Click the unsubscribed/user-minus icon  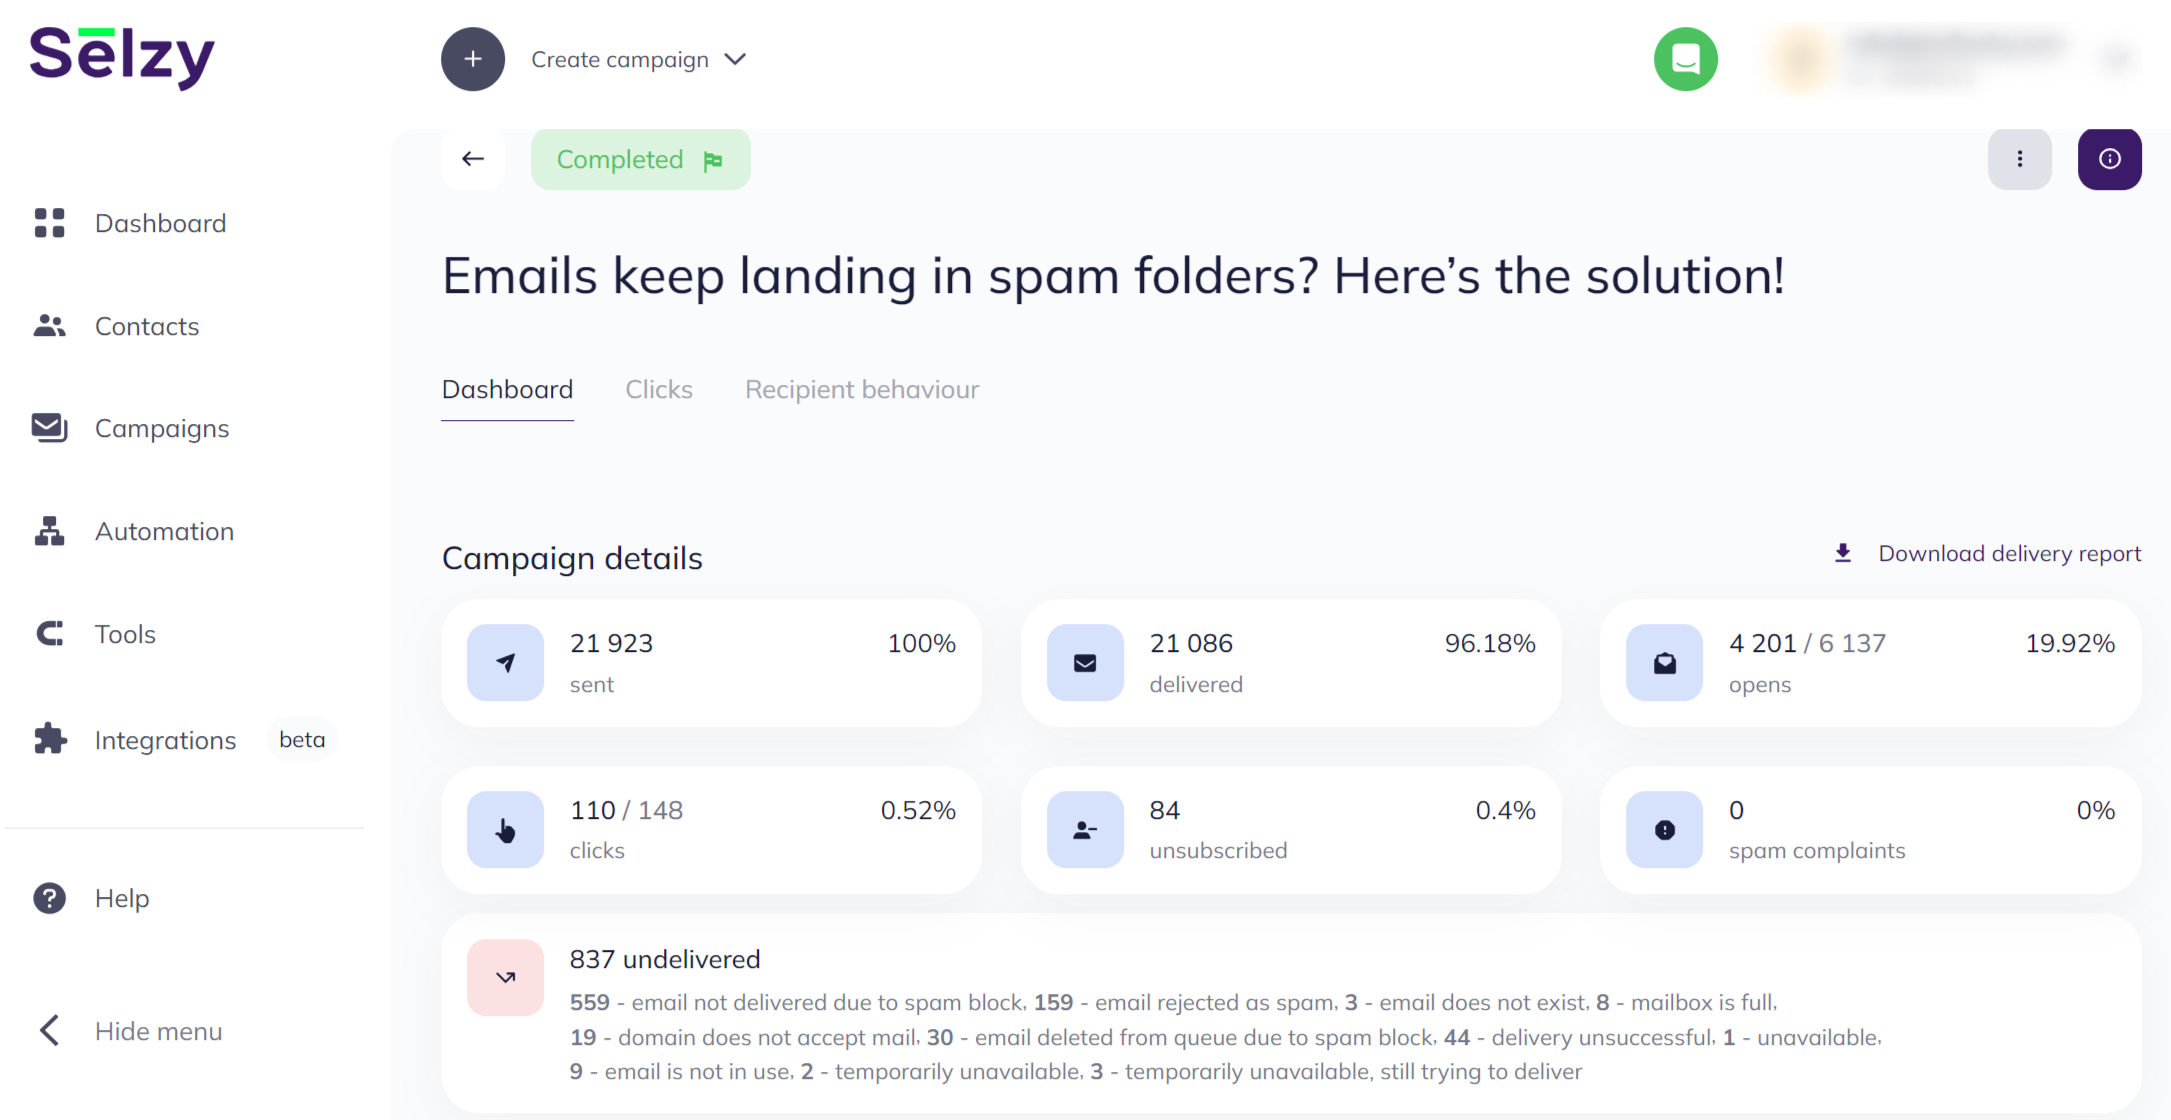point(1086,829)
